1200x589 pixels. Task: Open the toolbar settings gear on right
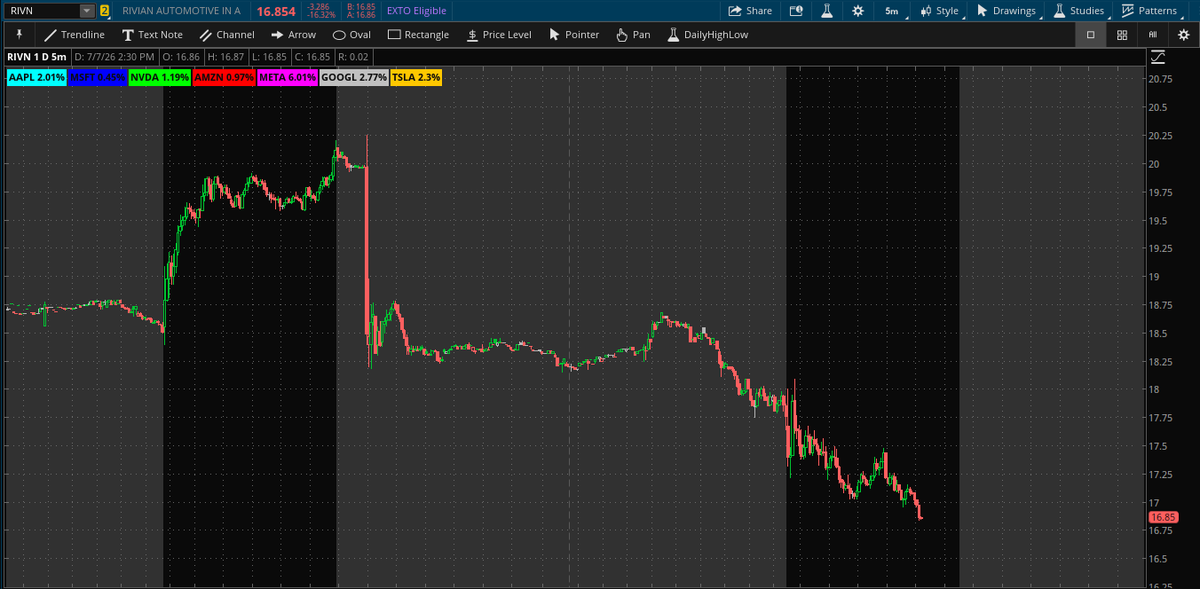click(x=1184, y=34)
